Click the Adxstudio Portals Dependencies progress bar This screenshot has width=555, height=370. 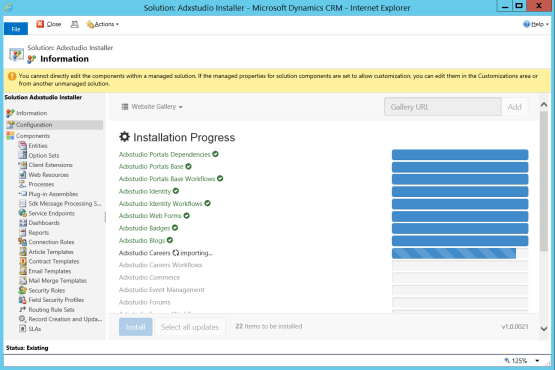(x=460, y=155)
